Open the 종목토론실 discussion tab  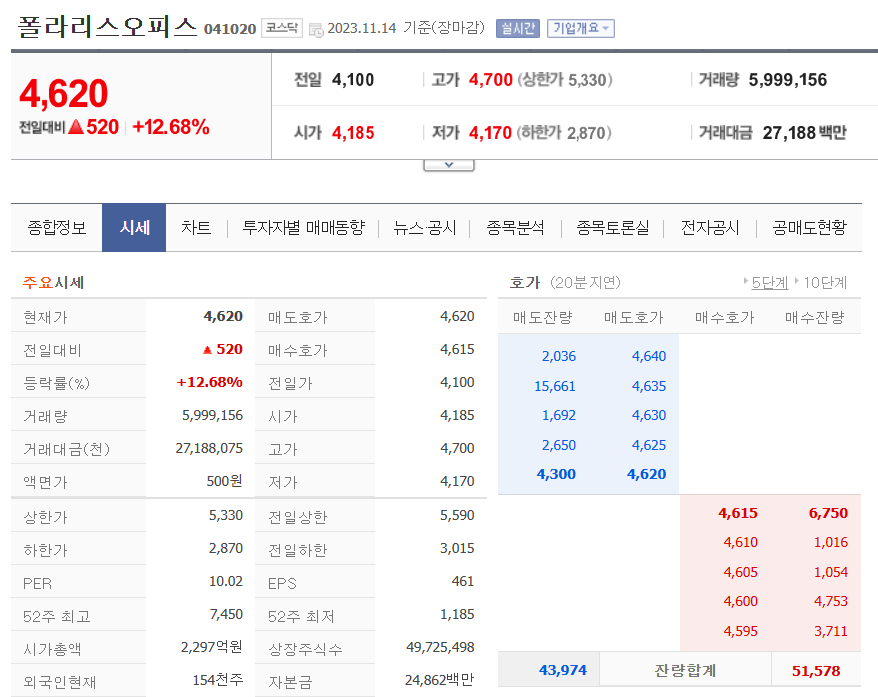[x=614, y=227]
